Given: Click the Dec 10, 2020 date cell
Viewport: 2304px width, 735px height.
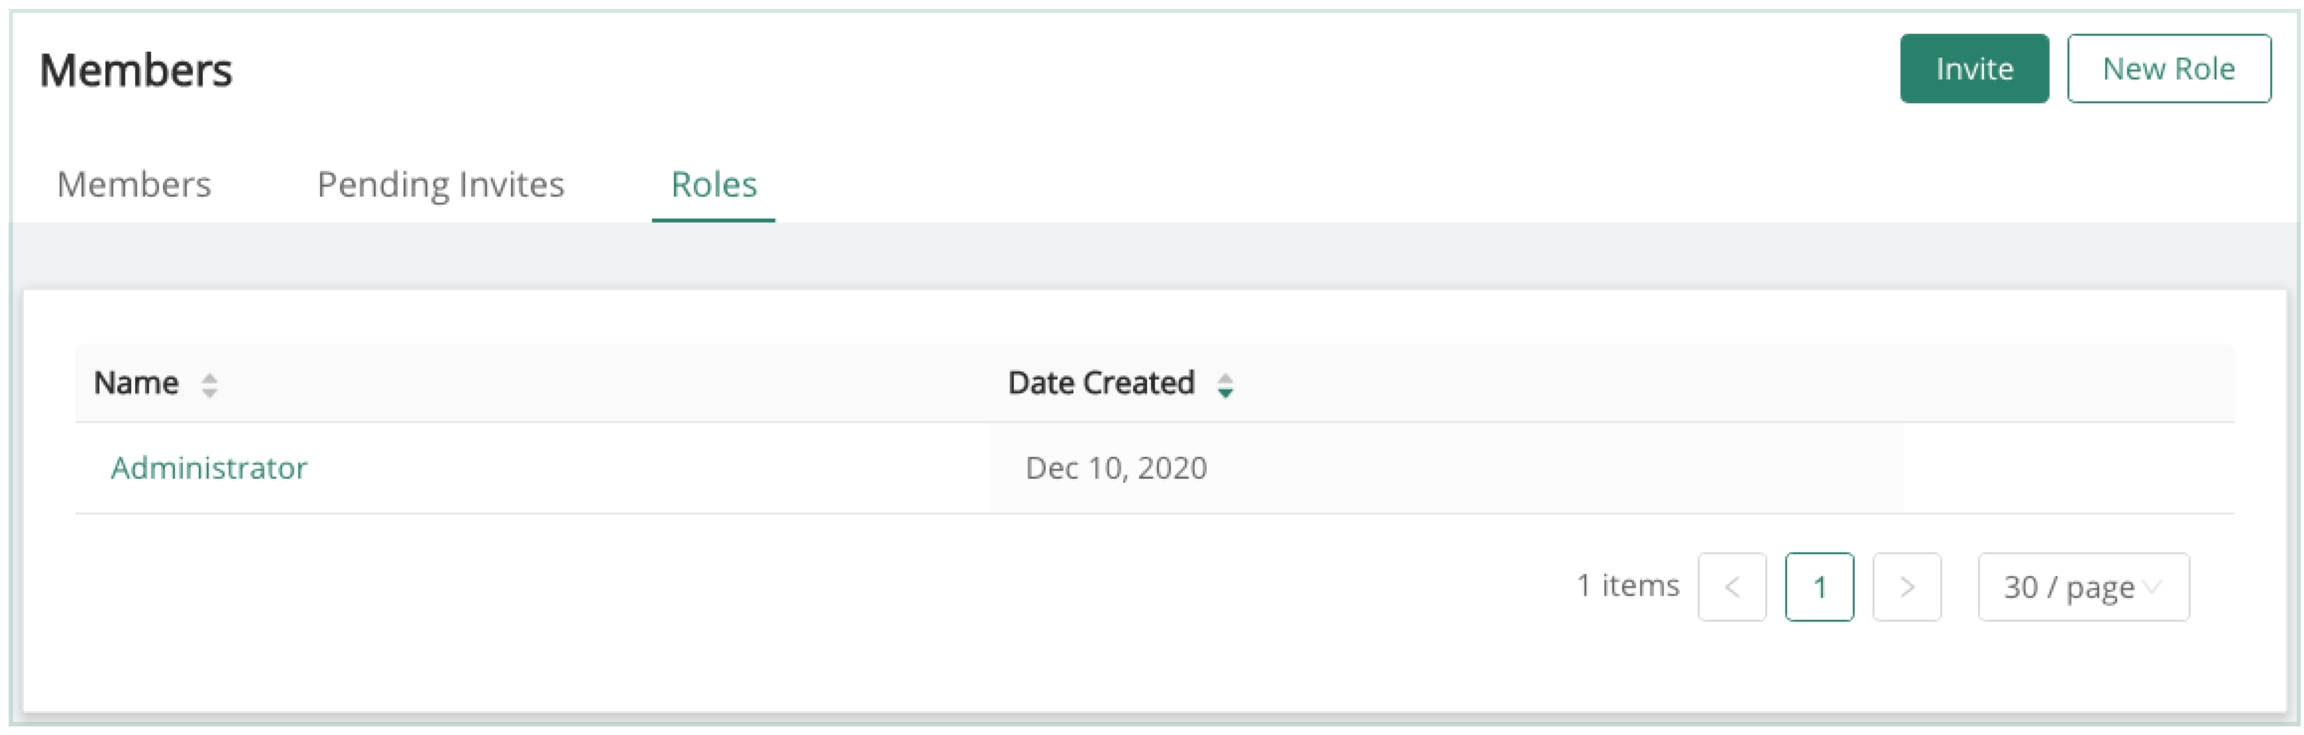Looking at the screenshot, I should click(x=1116, y=468).
